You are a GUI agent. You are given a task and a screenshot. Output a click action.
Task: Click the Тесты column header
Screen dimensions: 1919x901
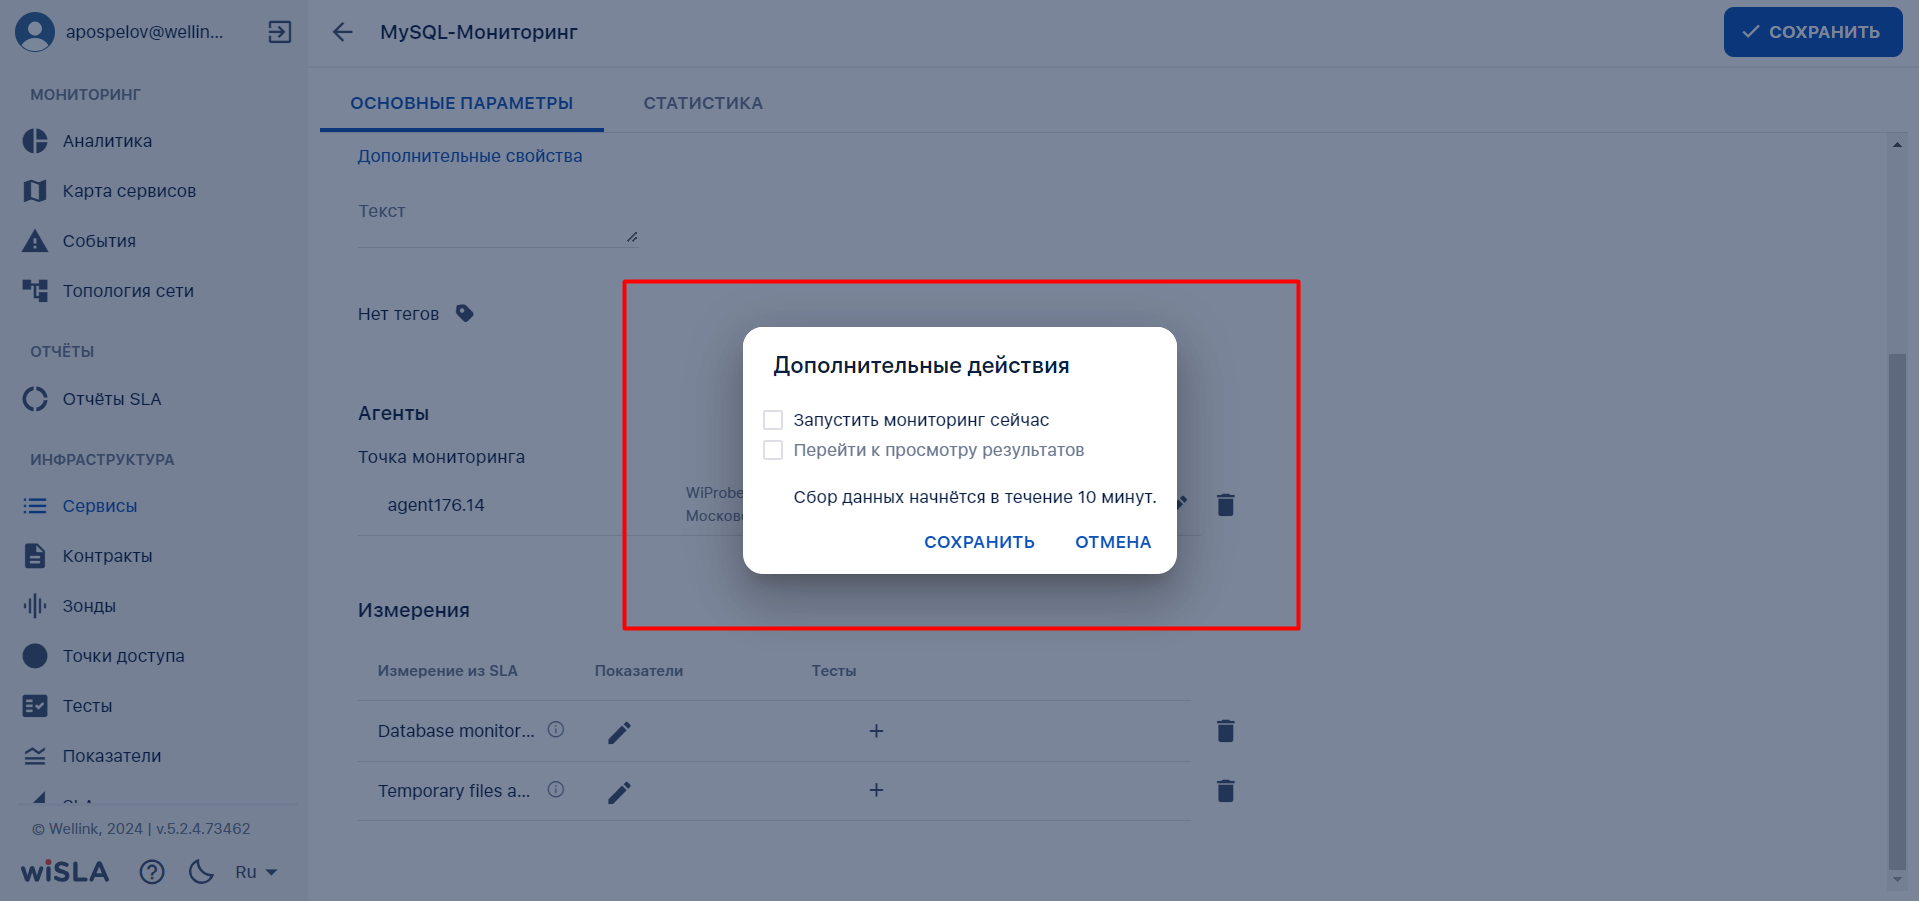(x=834, y=671)
